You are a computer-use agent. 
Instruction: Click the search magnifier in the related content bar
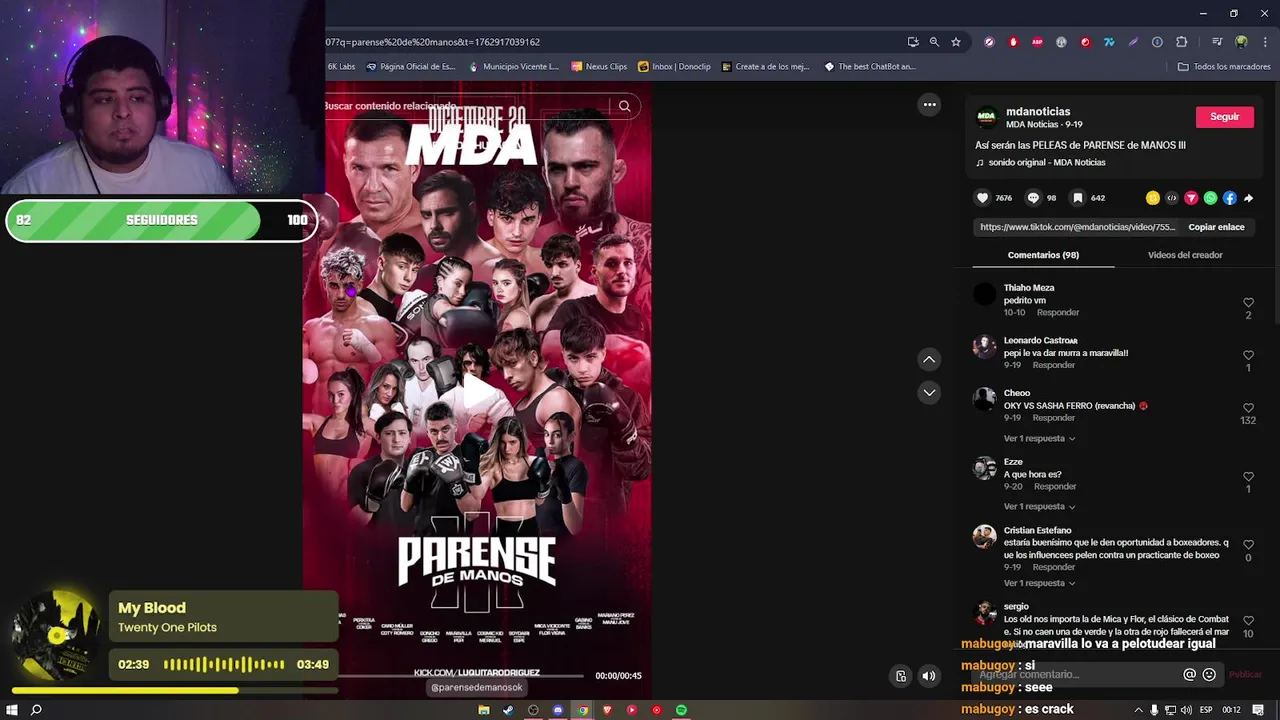(x=624, y=106)
